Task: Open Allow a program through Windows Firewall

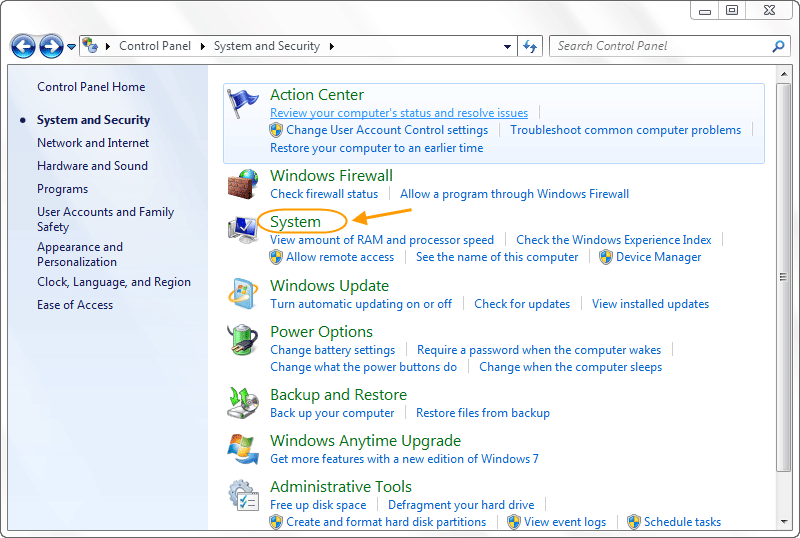Action: [x=514, y=194]
